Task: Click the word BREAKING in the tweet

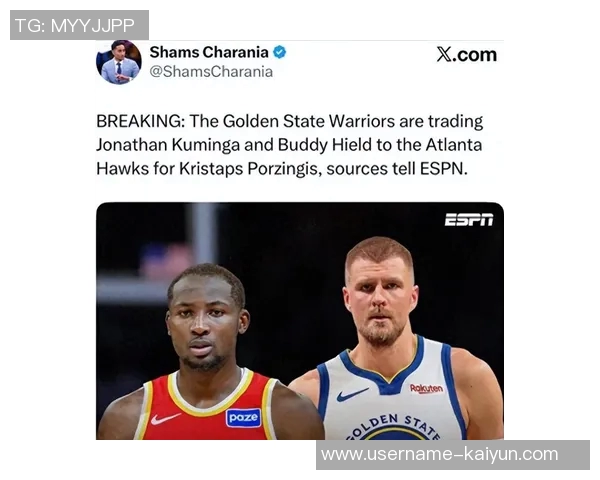Action: [x=140, y=121]
